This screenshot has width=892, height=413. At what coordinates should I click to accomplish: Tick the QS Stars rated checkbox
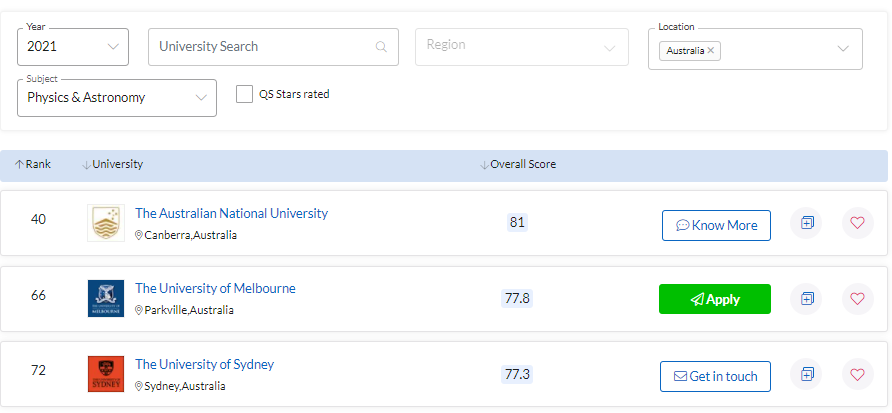point(244,94)
